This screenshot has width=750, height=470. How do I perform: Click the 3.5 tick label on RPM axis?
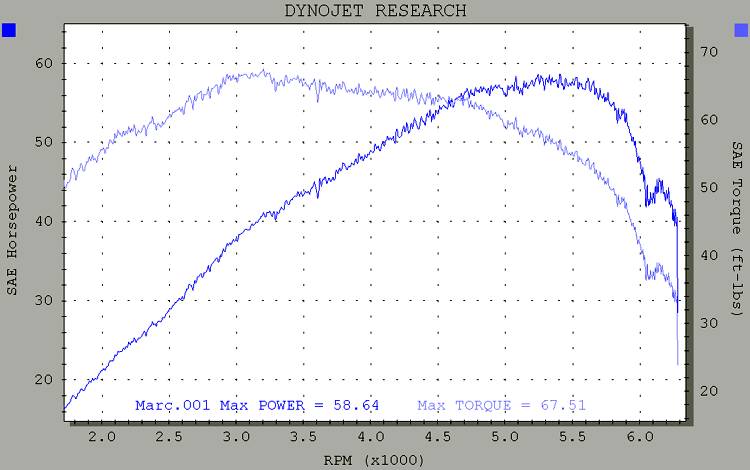304,437
